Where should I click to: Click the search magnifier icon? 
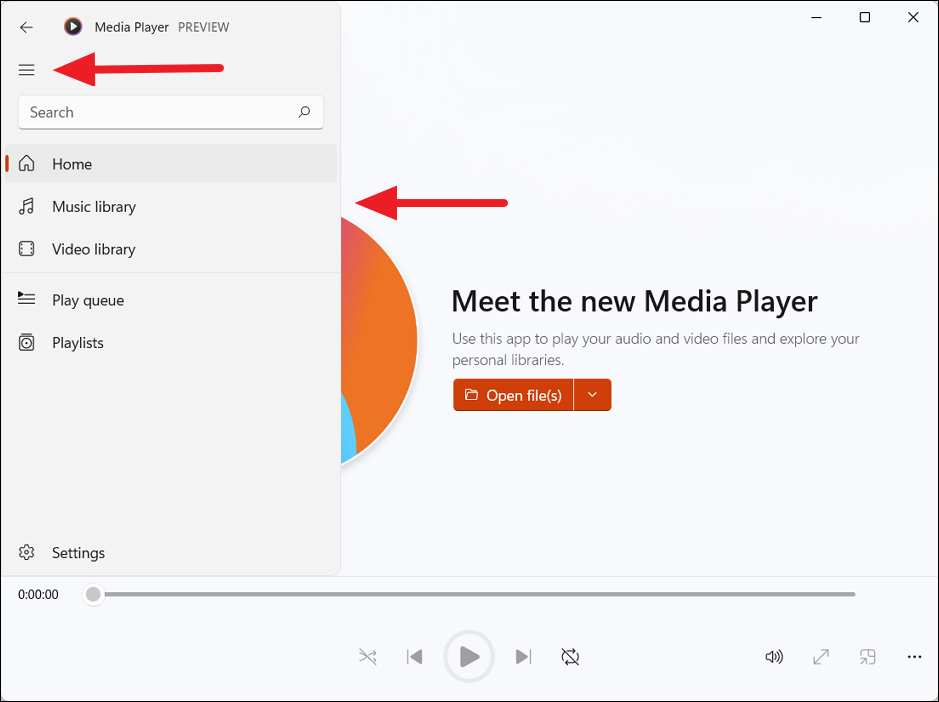coord(304,112)
